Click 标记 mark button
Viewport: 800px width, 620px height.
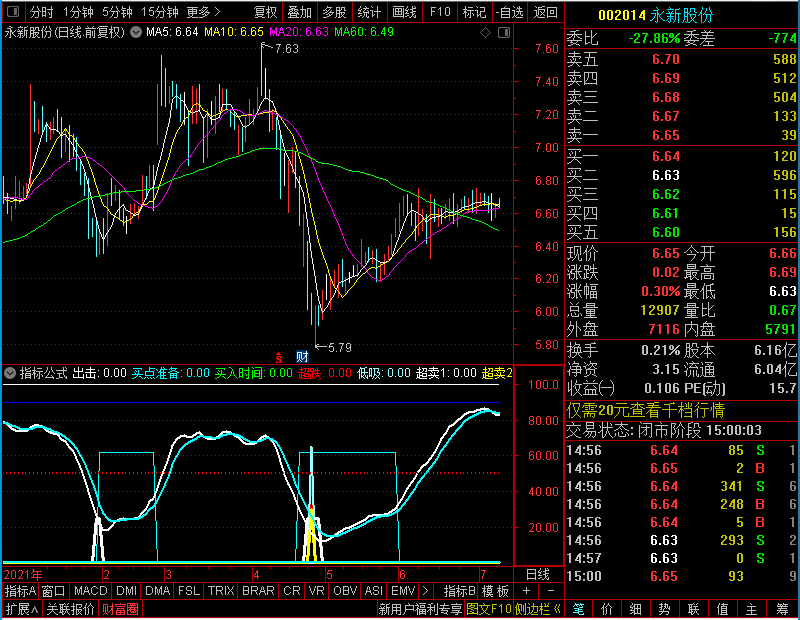click(x=474, y=12)
